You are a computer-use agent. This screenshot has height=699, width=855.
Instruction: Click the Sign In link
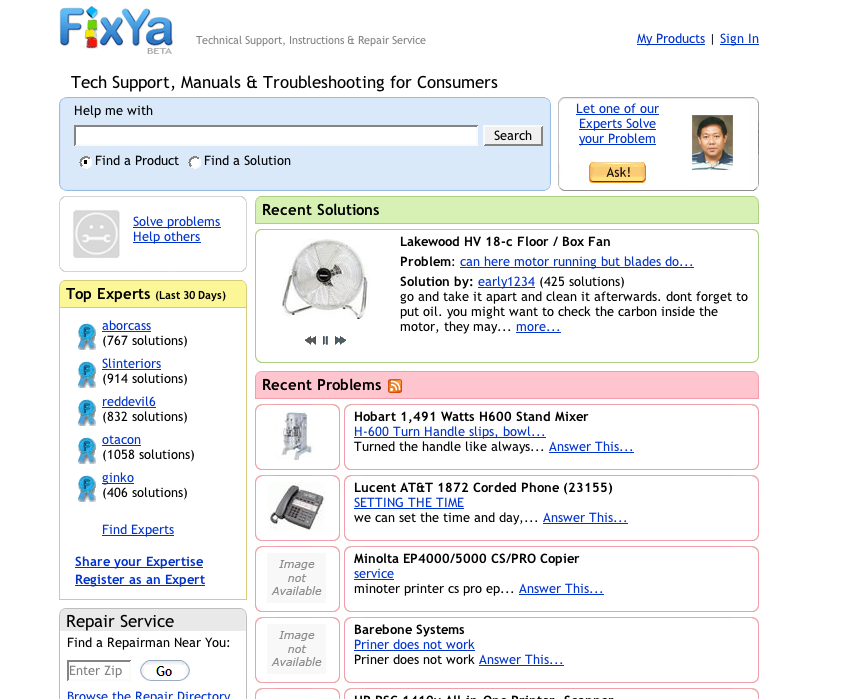[739, 39]
